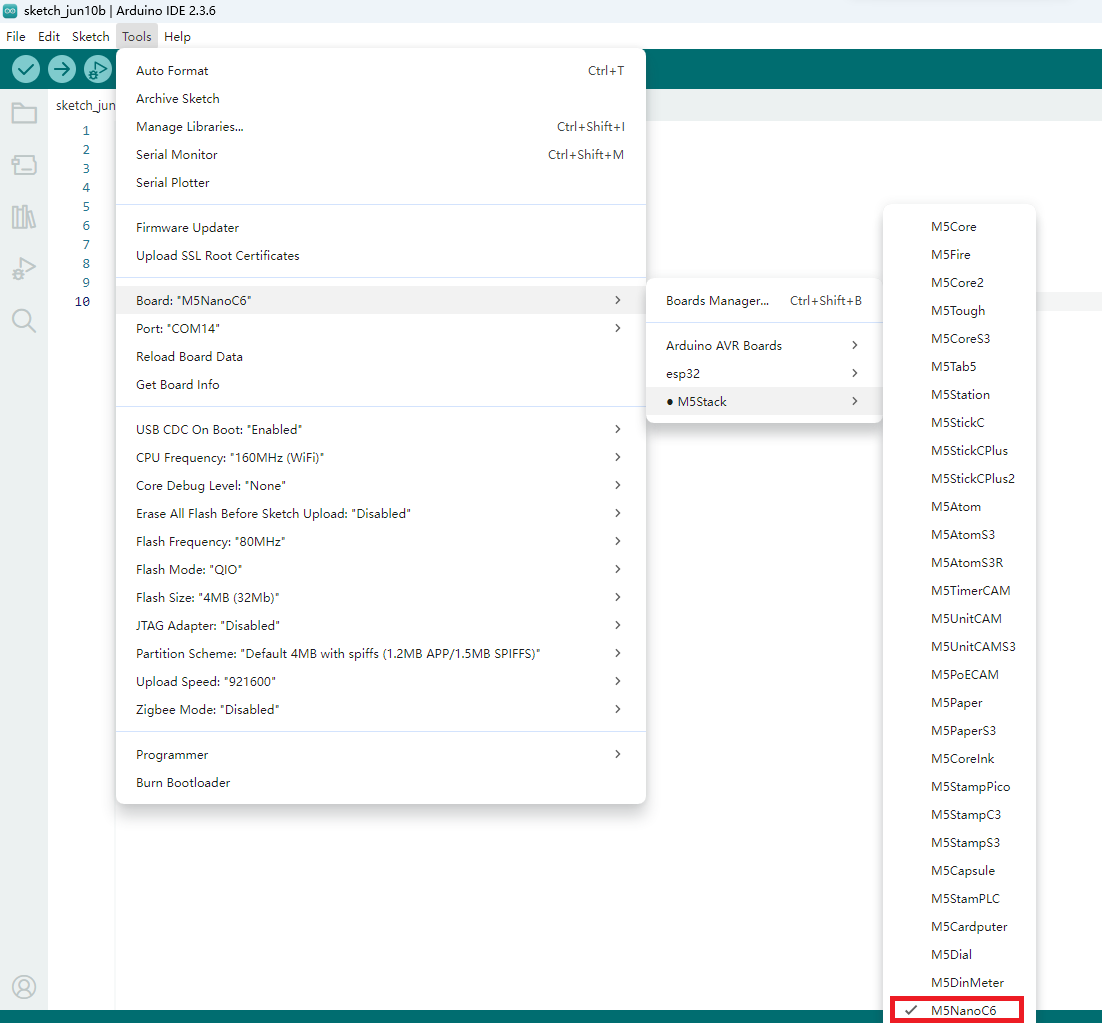
Task: Expand Board: "M5NanoC6" submenu
Action: [380, 301]
